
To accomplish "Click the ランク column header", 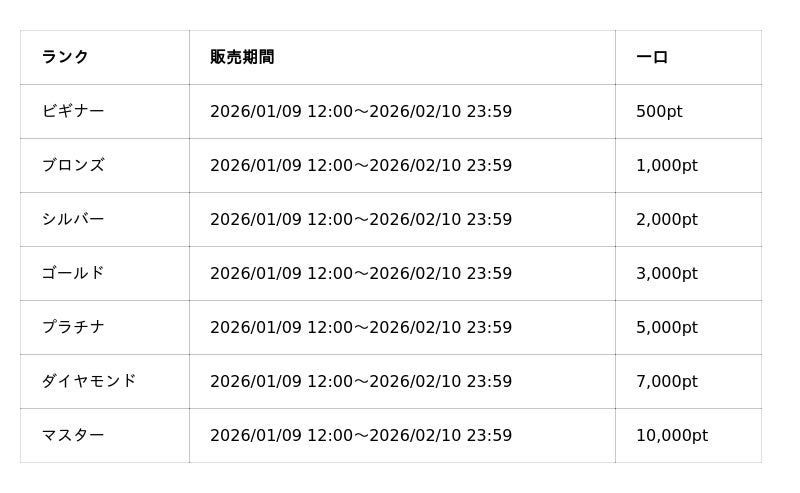I will click(65, 57).
